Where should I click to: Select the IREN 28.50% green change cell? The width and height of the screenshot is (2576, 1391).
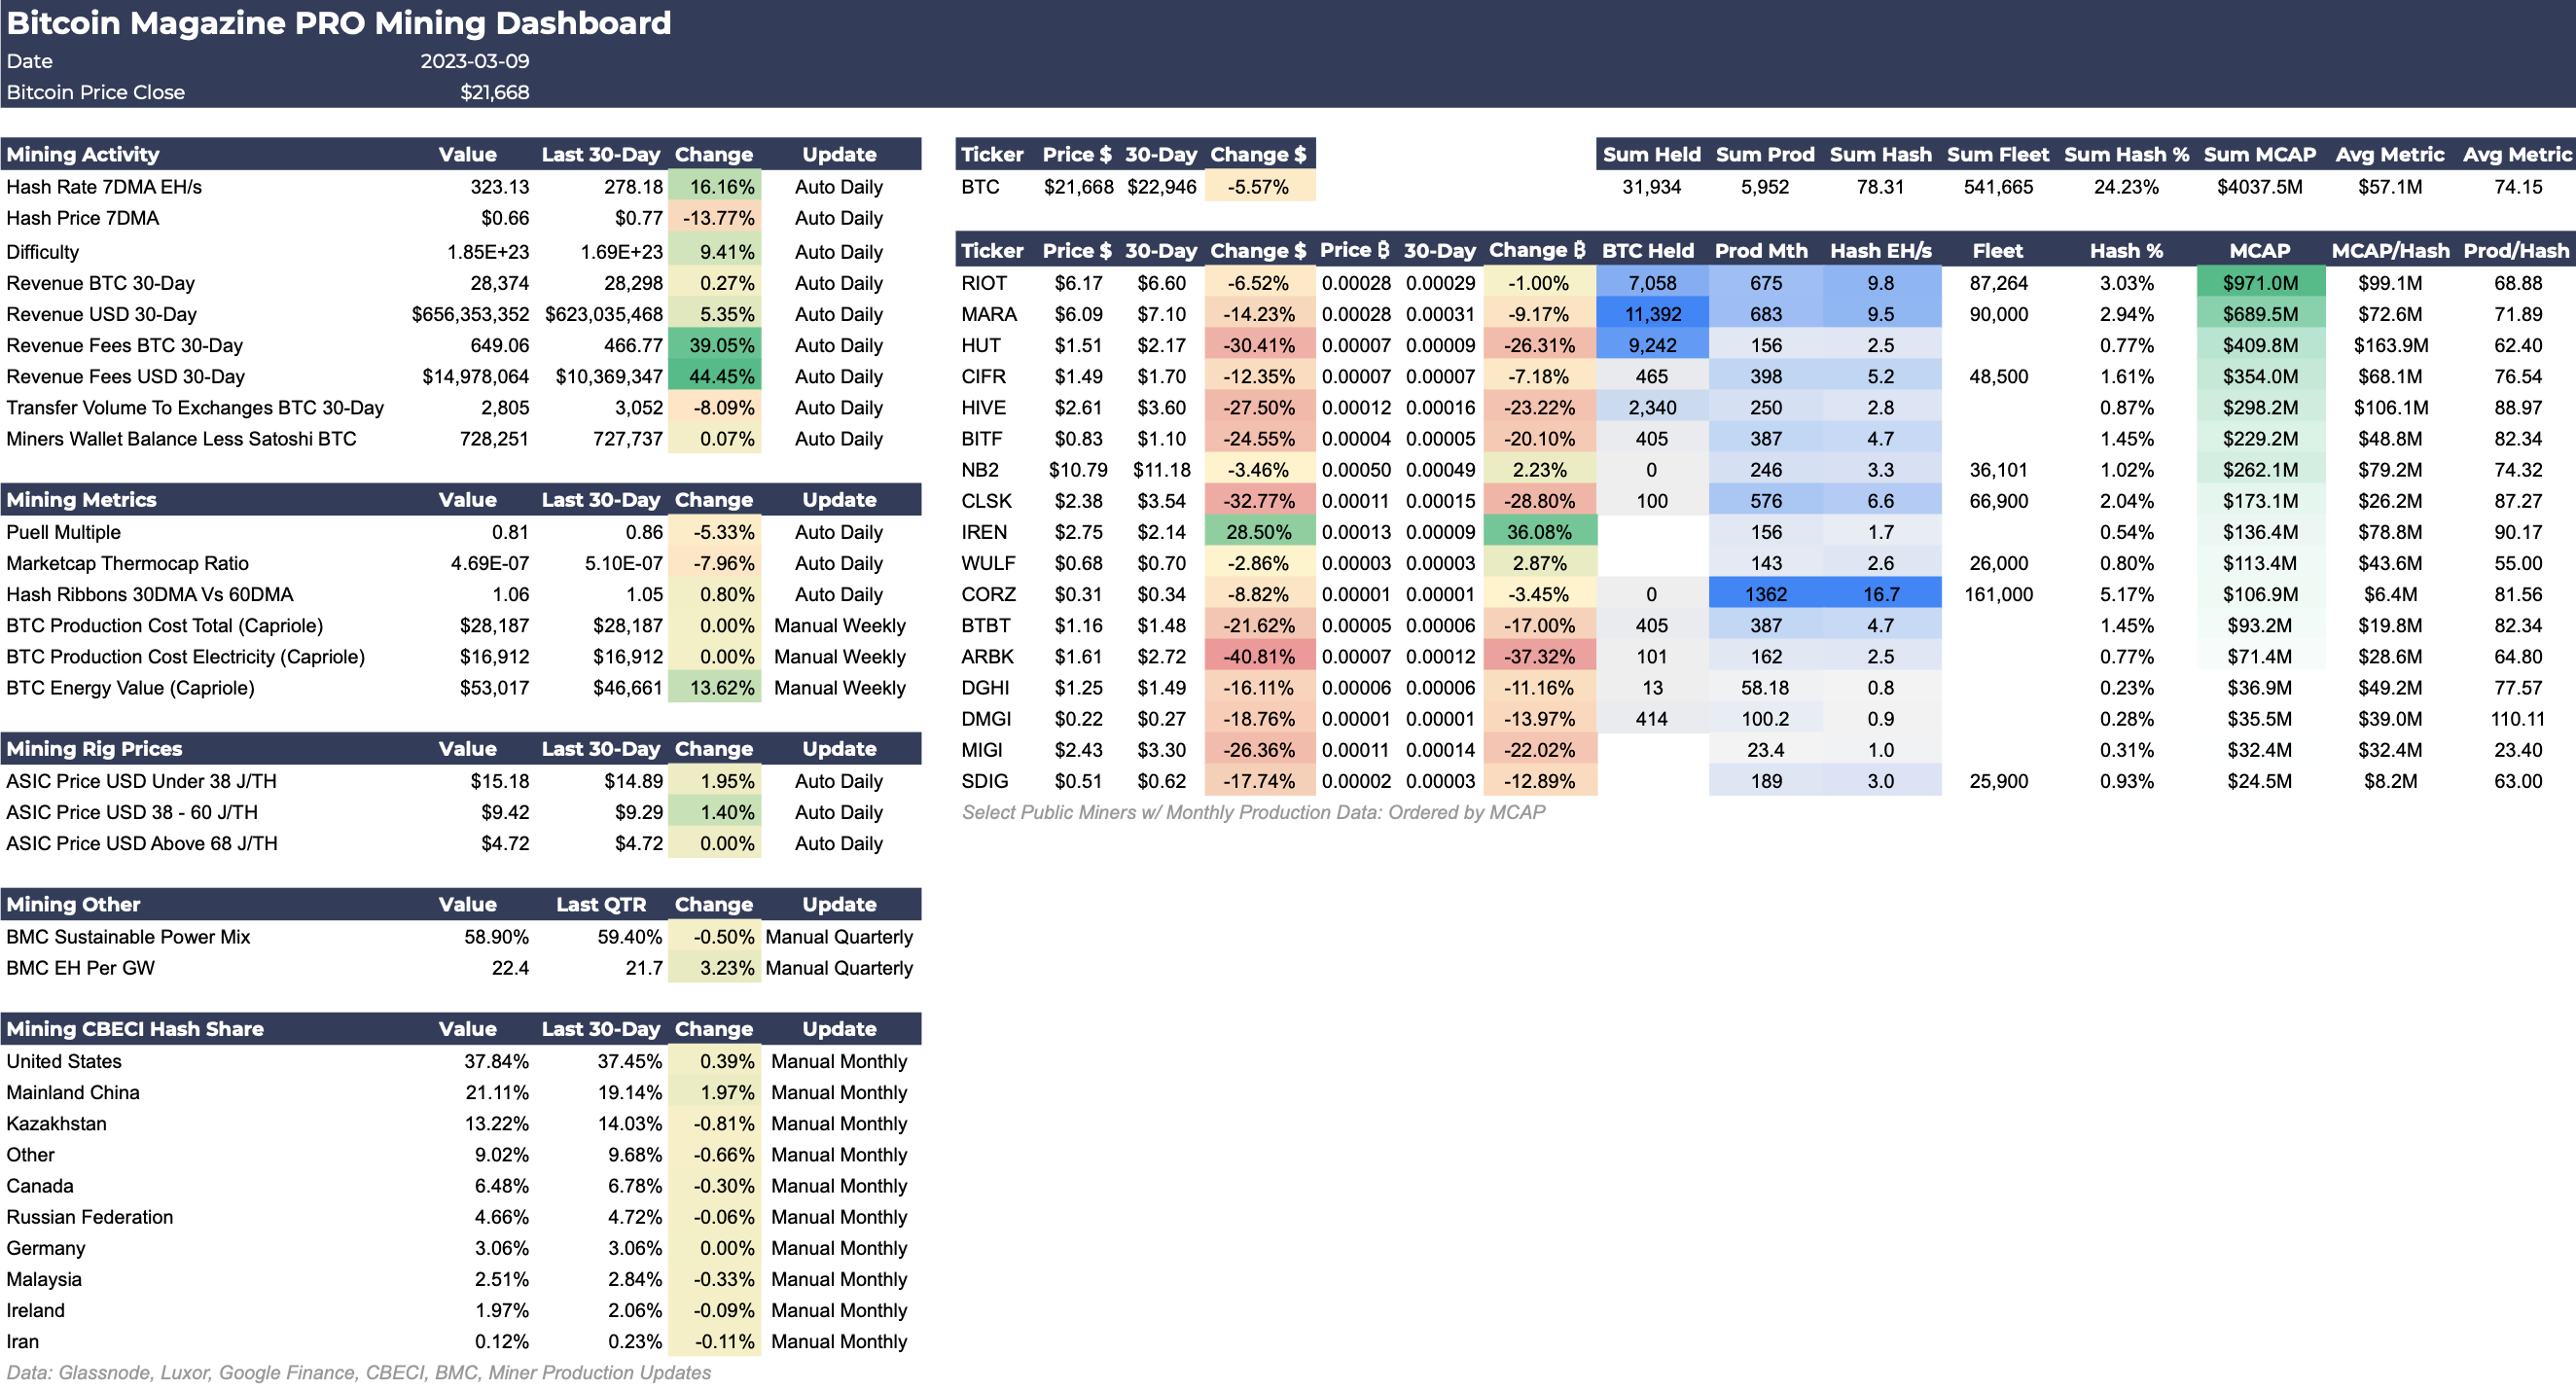(1258, 532)
